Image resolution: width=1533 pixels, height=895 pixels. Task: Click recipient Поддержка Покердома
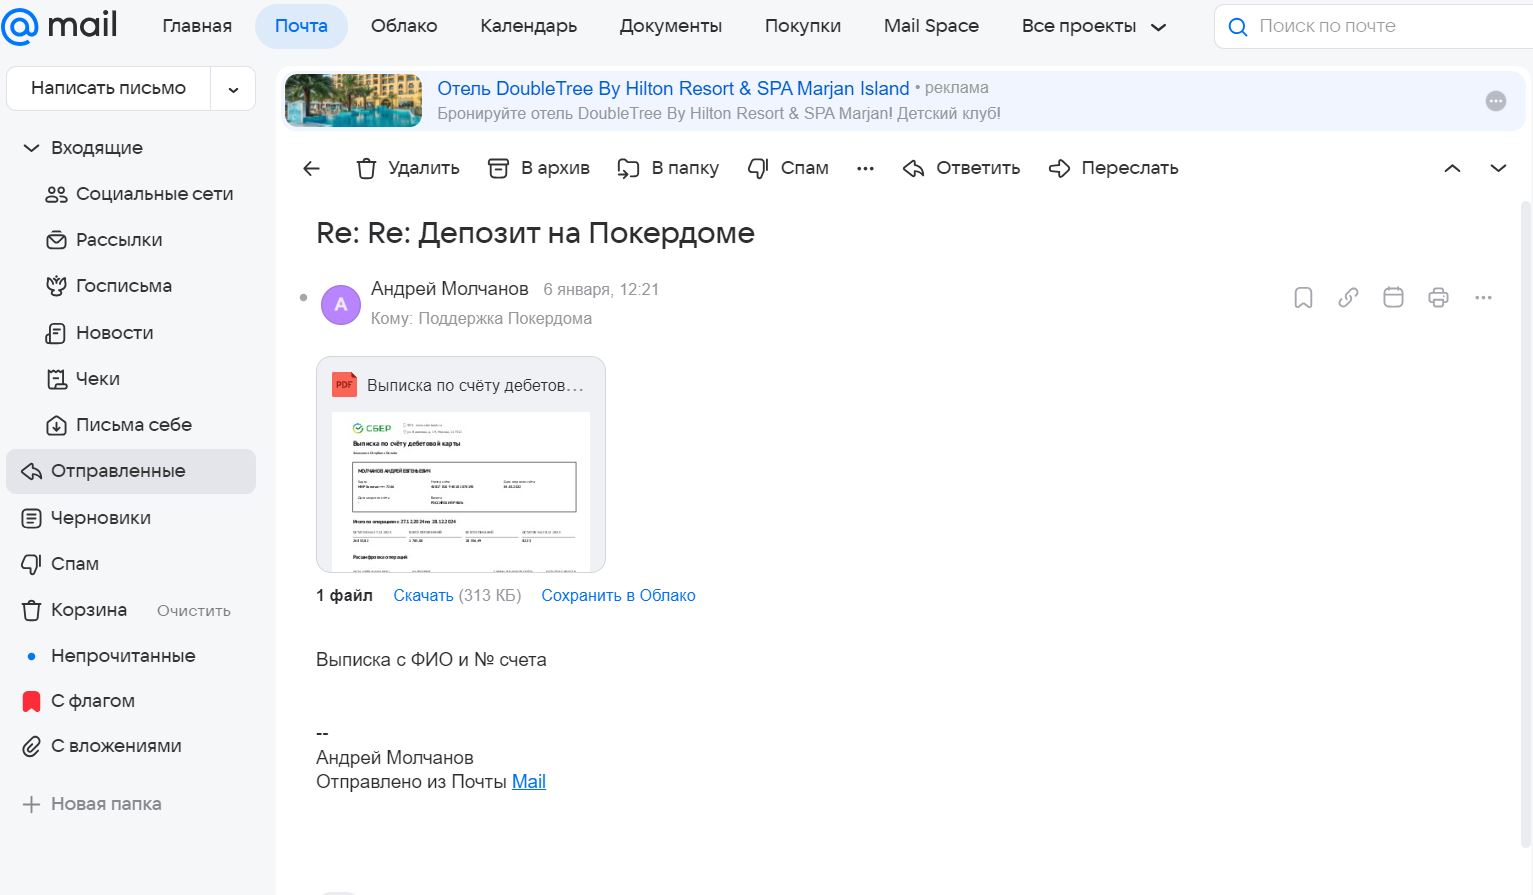(505, 319)
